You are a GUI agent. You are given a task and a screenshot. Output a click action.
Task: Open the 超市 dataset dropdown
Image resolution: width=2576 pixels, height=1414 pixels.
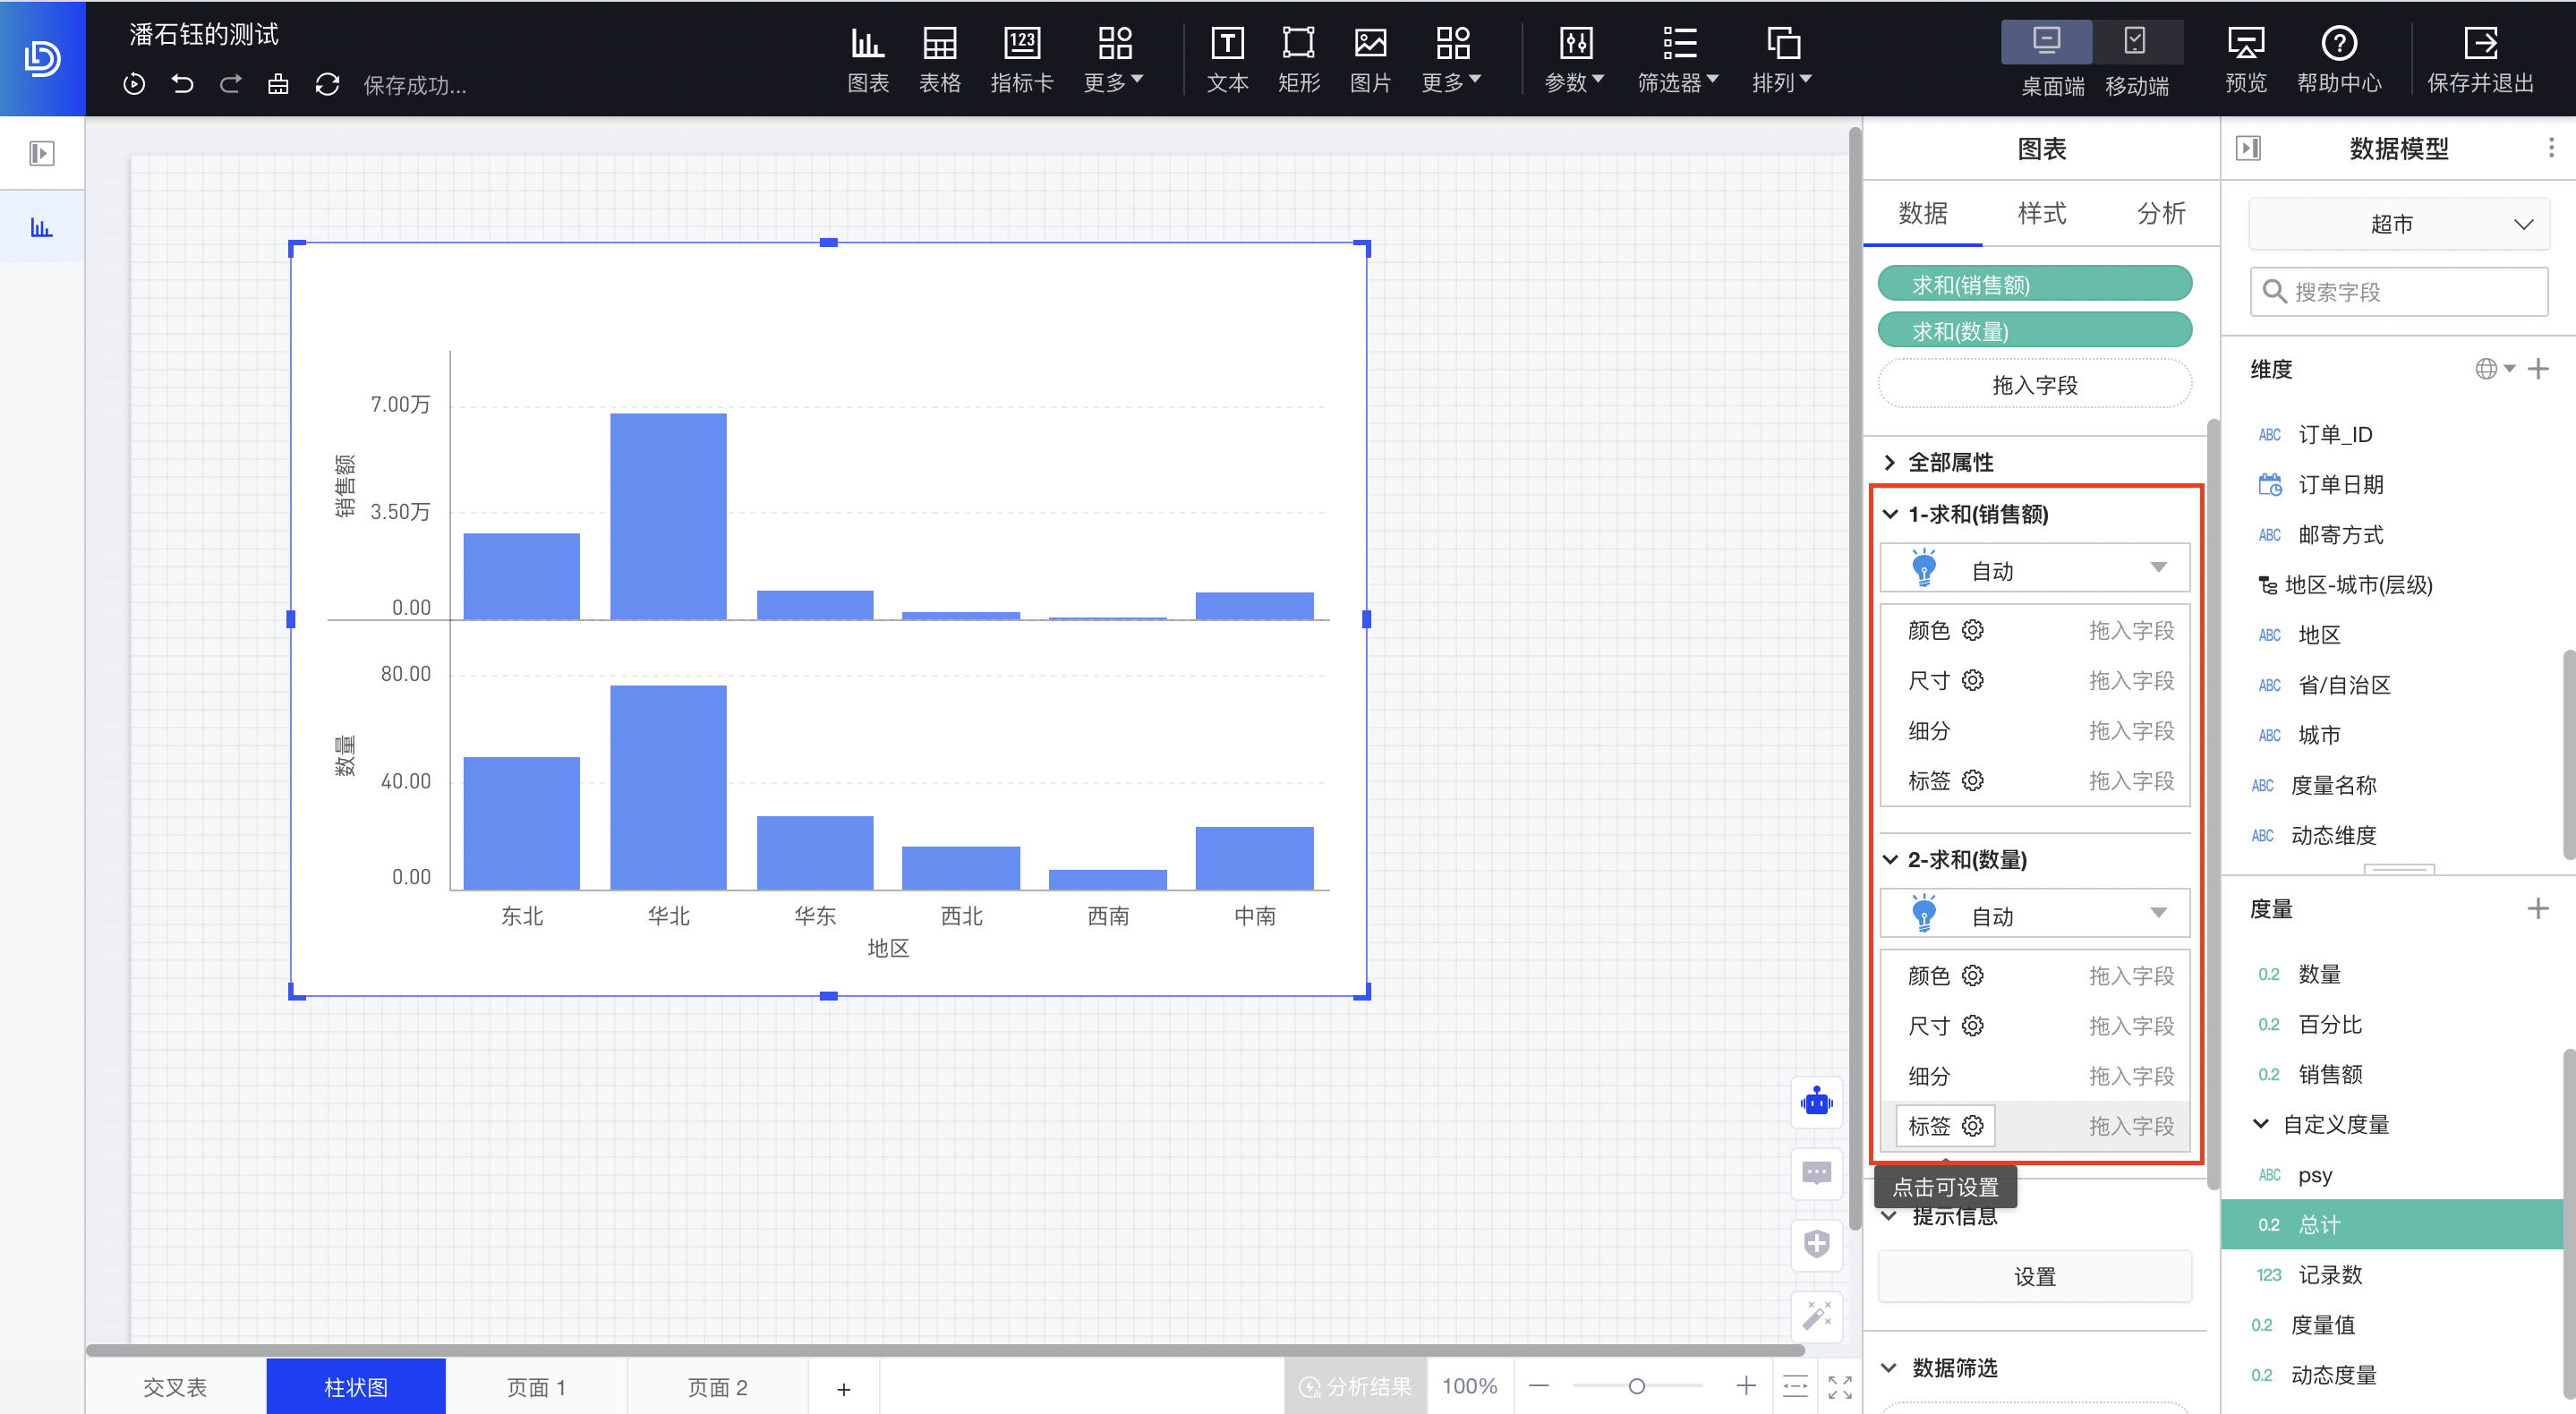2398,224
